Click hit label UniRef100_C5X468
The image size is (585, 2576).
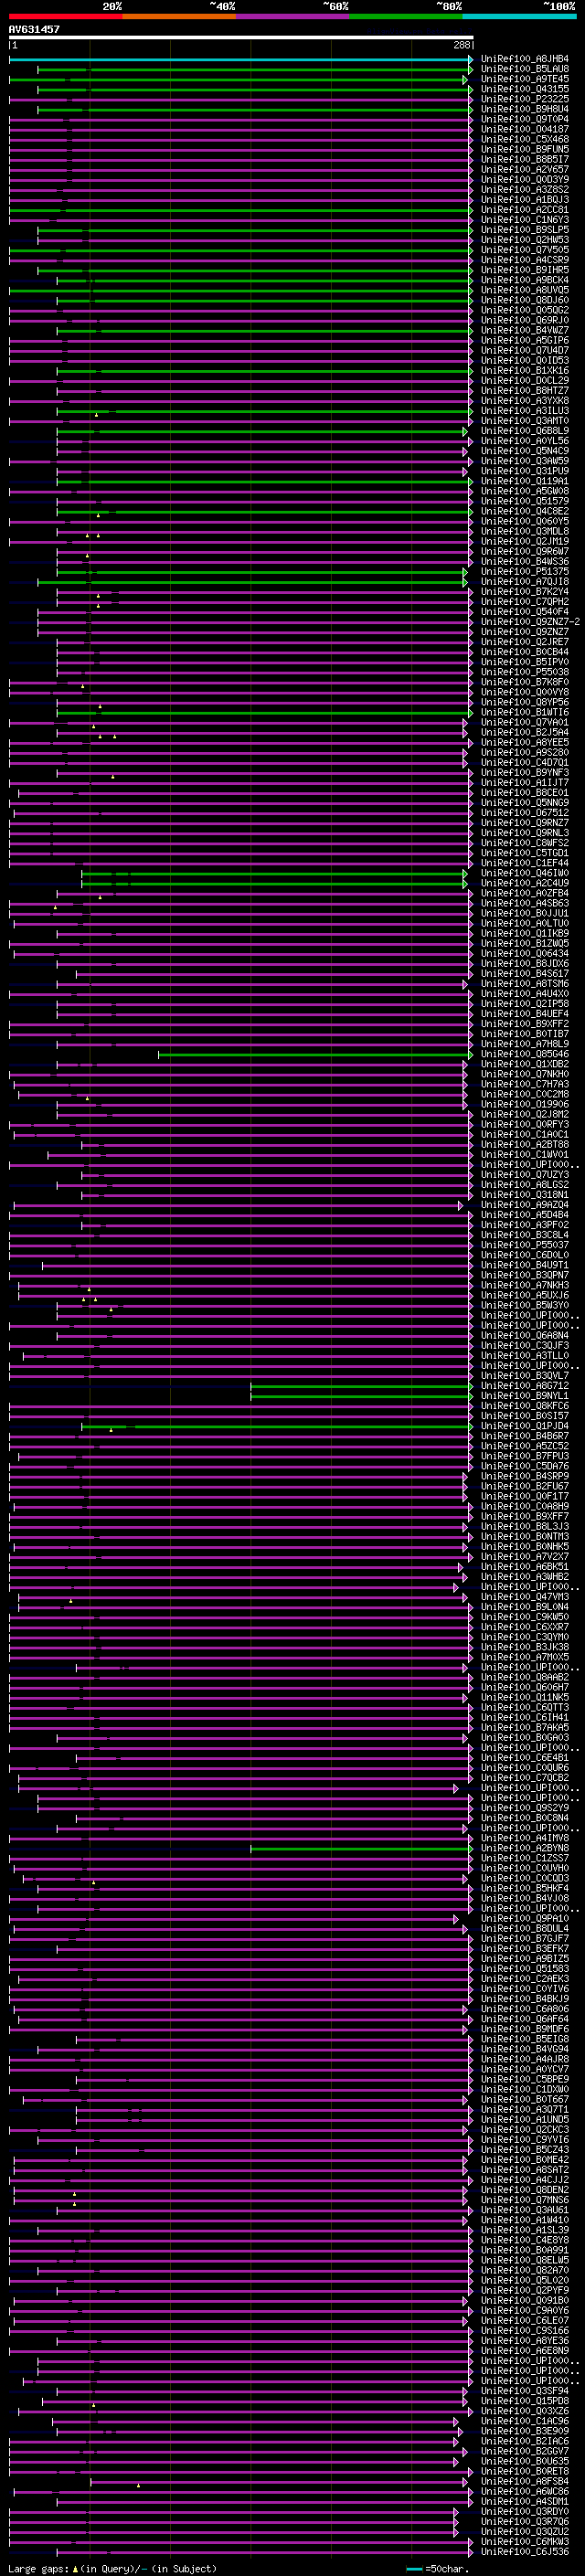click(525, 139)
